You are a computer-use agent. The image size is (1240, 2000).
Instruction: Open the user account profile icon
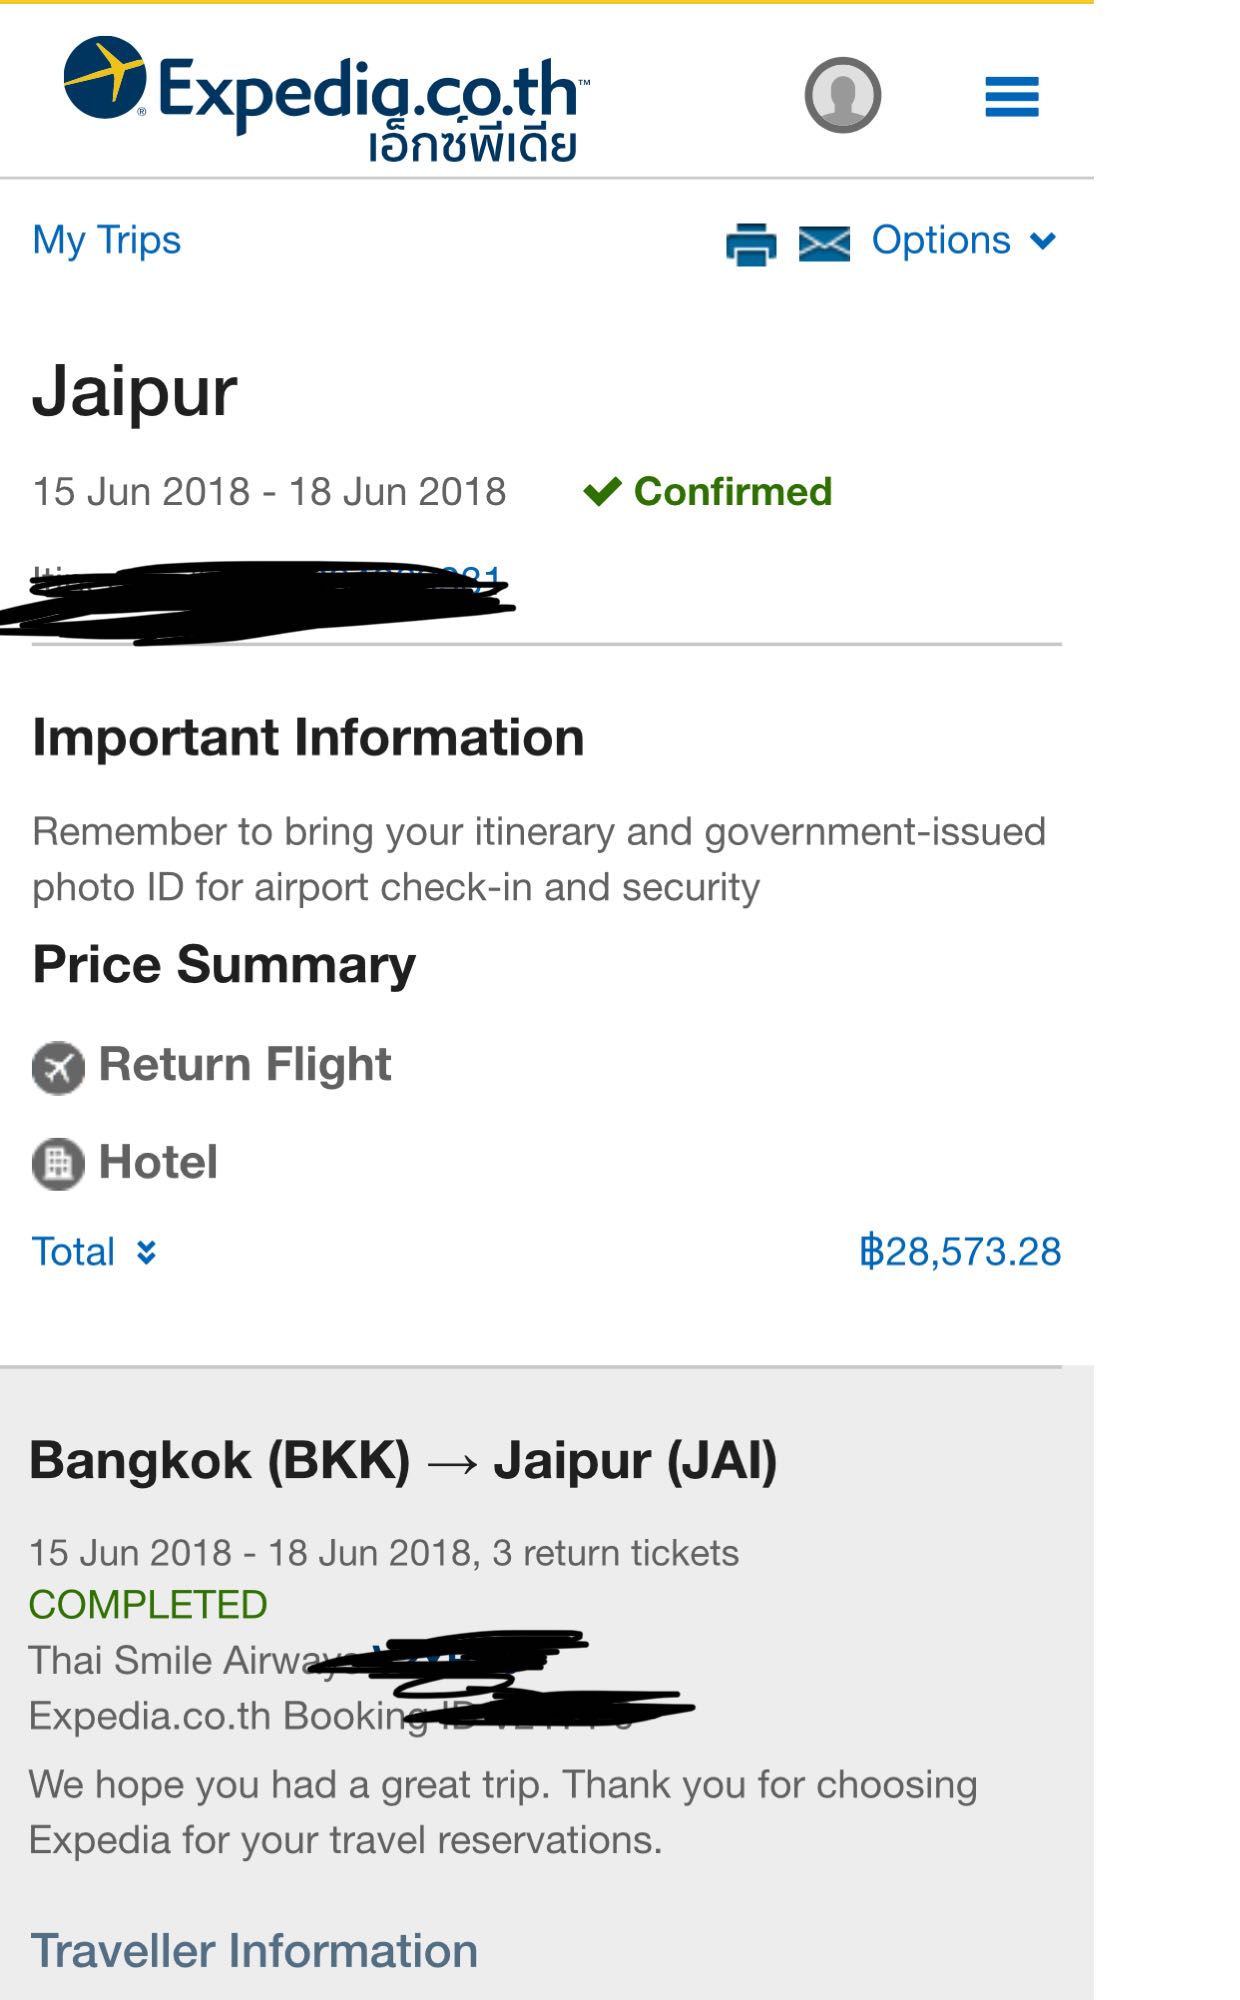(842, 95)
